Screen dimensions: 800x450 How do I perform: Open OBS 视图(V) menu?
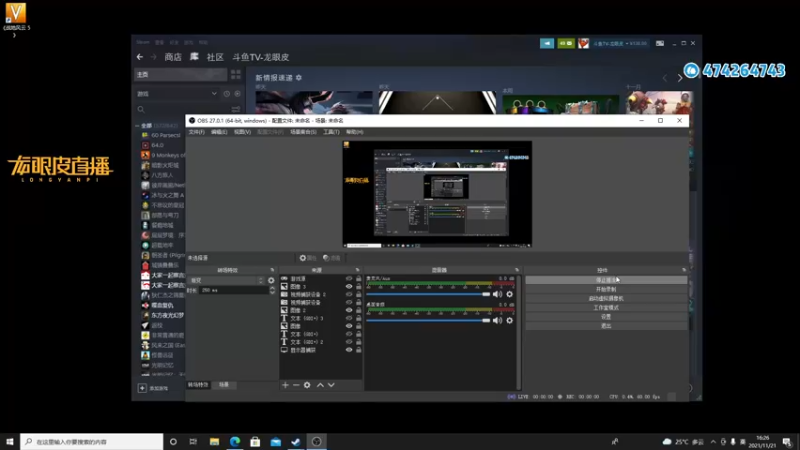click(x=242, y=132)
